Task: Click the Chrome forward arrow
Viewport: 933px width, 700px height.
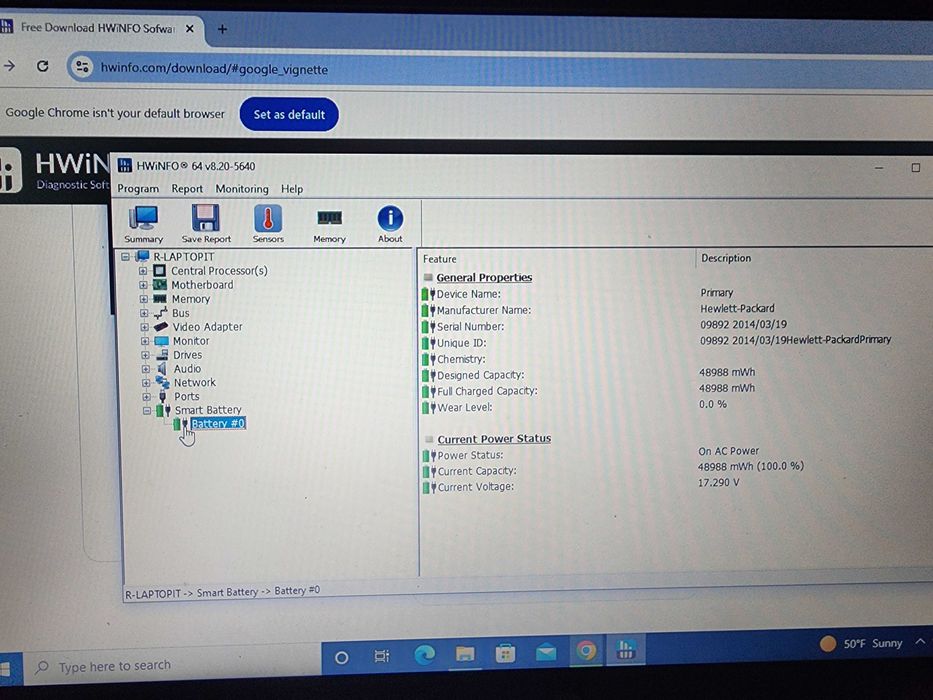Action: click(x=9, y=65)
